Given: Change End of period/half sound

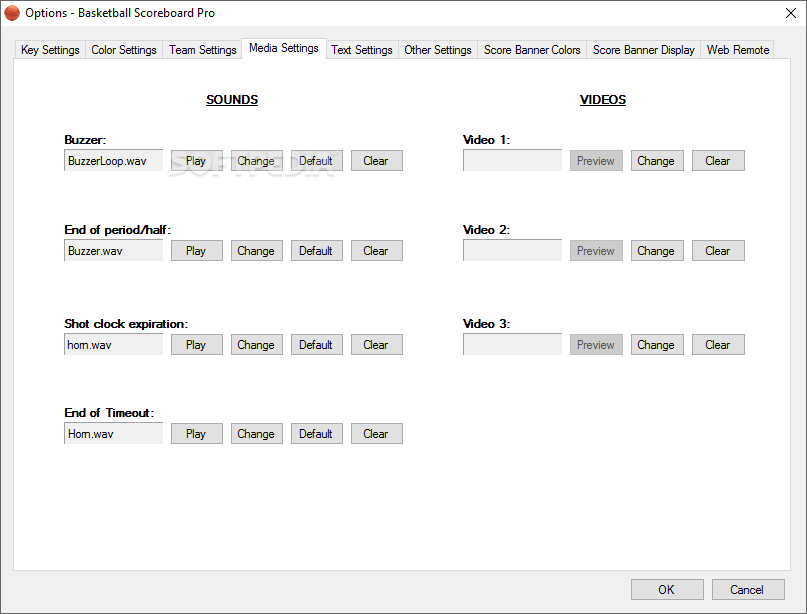Looking at the screenshot, I should pyautogui.click(x=256, y=251).
